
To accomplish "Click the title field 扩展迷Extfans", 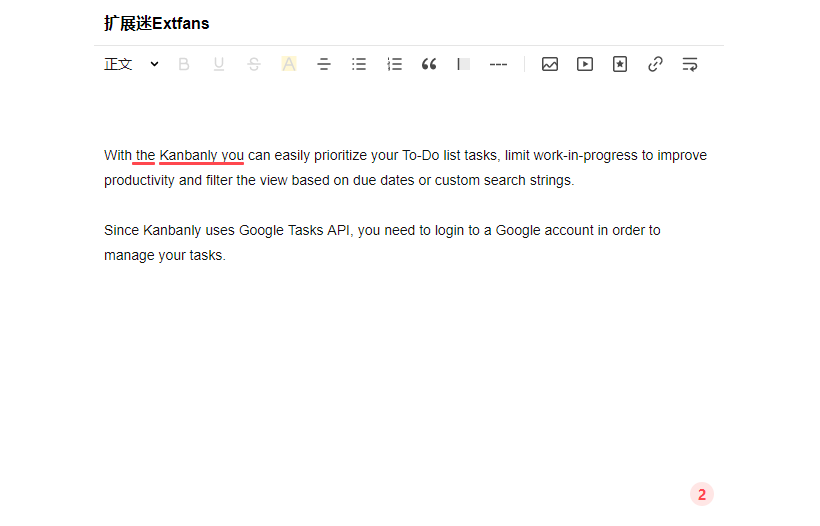I will tap(156, 24).
